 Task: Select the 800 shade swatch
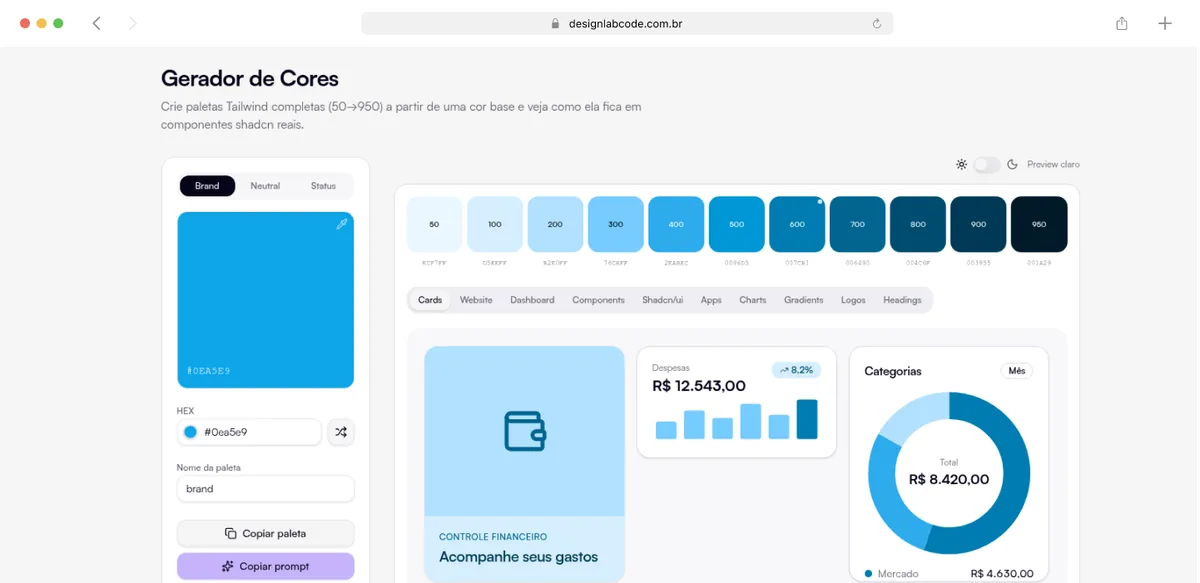point(918,224)
